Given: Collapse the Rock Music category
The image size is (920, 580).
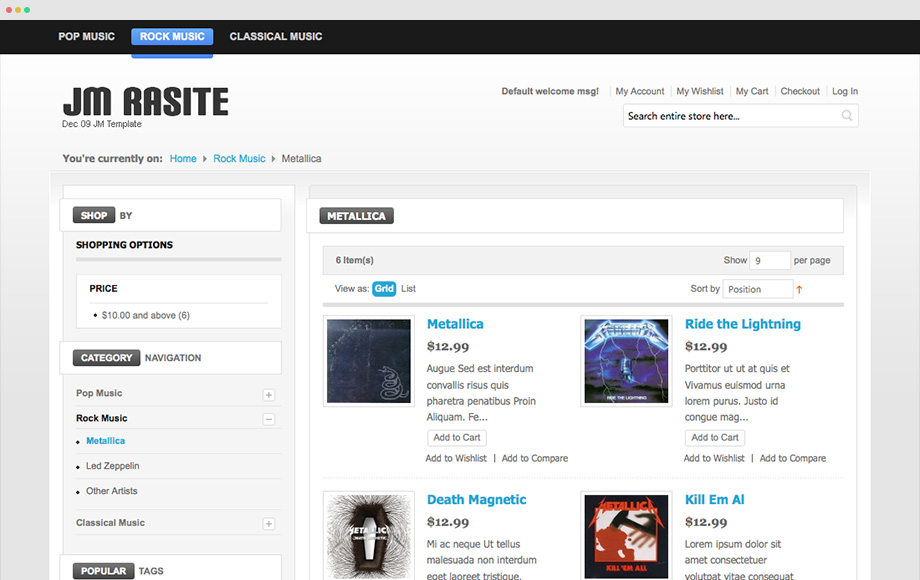Looking at the screenshot, I should click(269, 419).
